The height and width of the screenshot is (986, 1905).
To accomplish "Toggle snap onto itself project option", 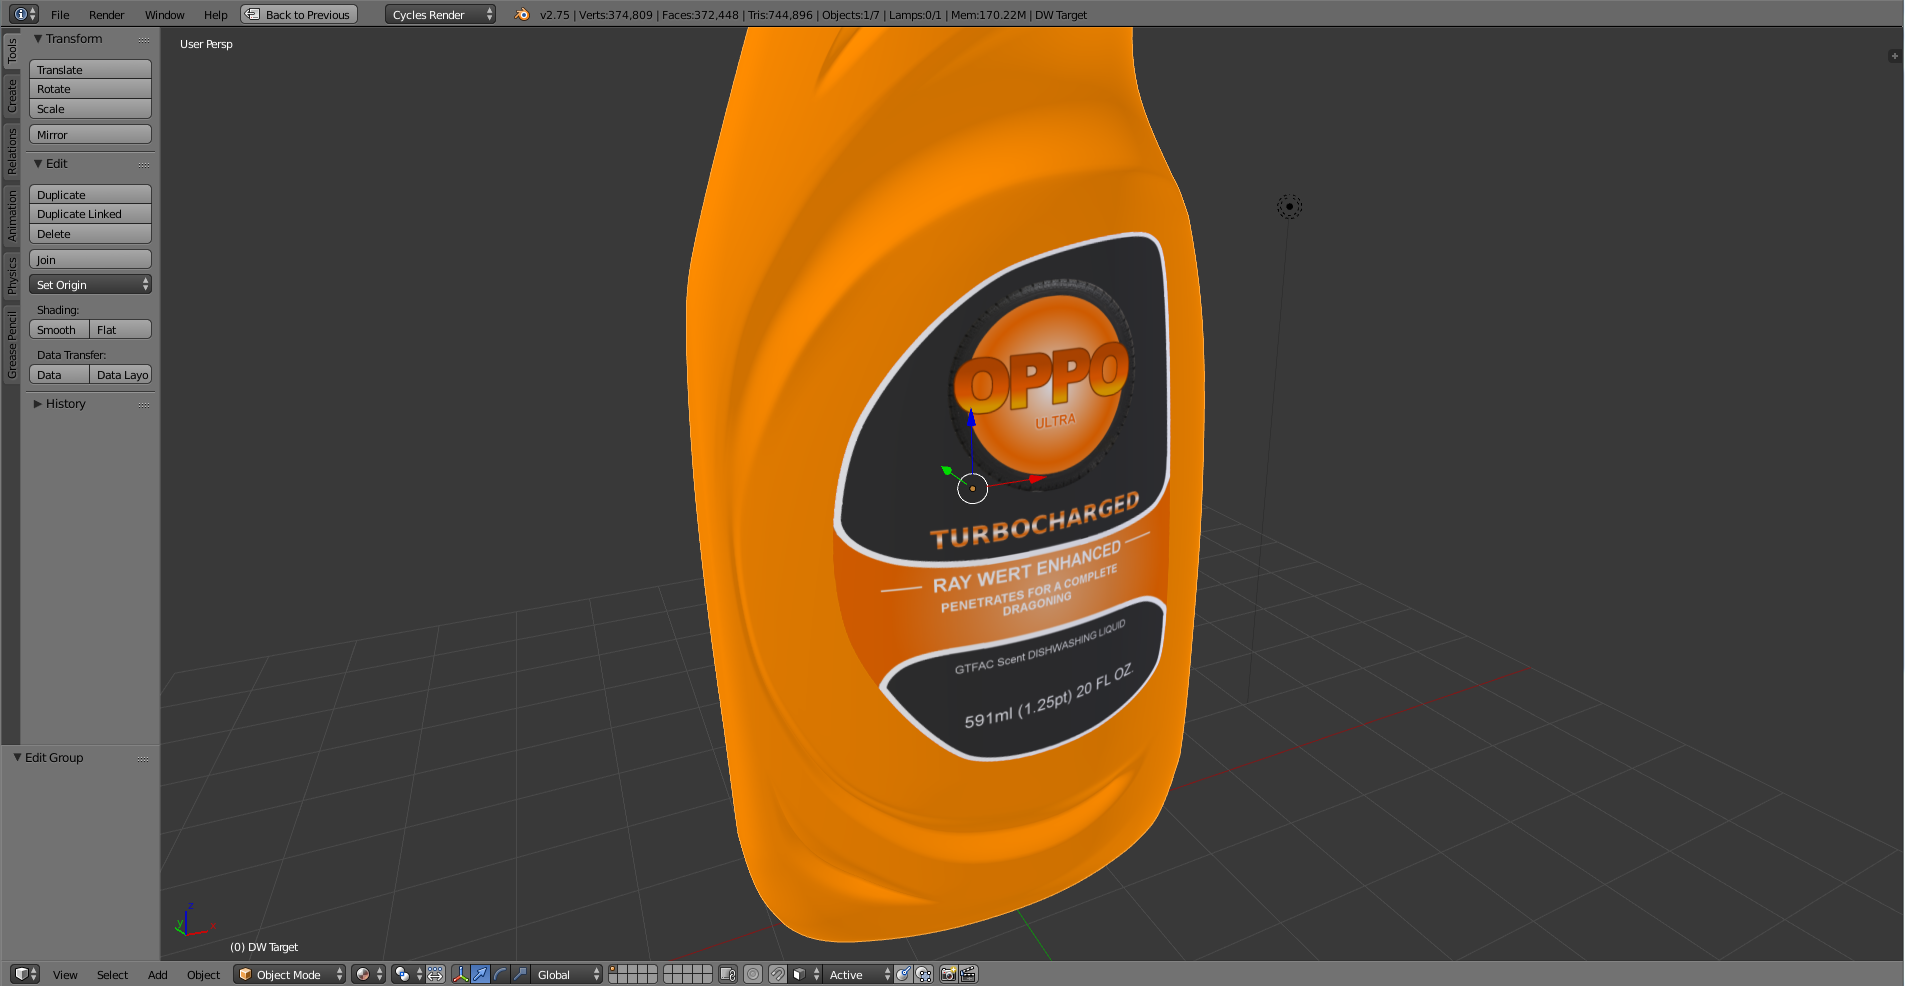I will click(x=924, y=974).
